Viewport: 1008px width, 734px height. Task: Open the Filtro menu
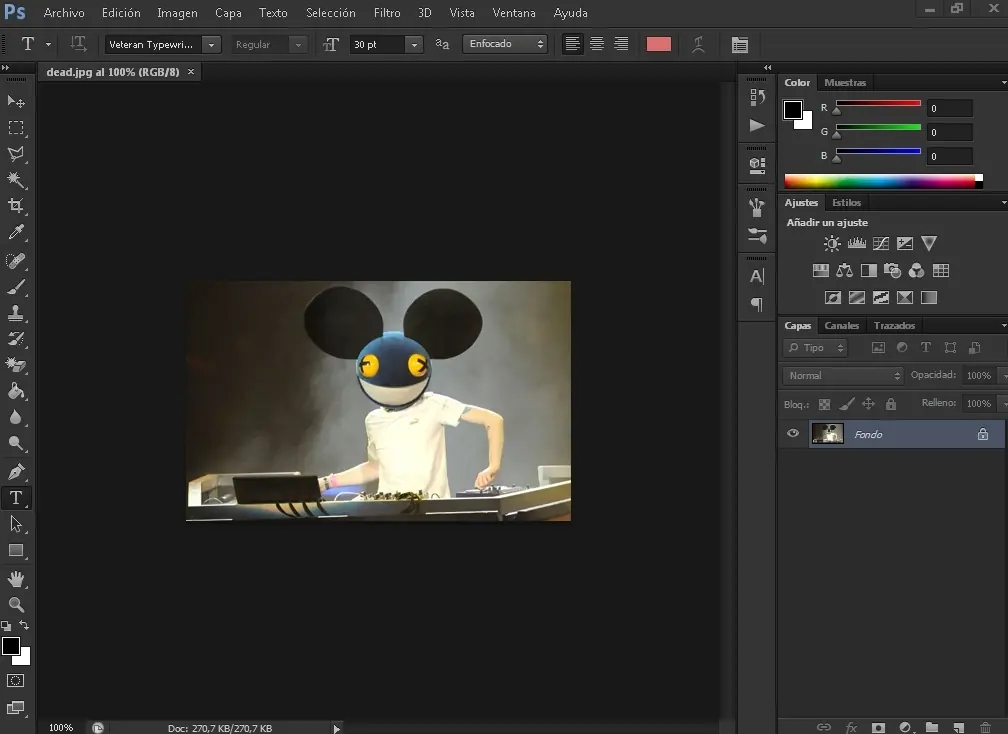coord(387,13)
